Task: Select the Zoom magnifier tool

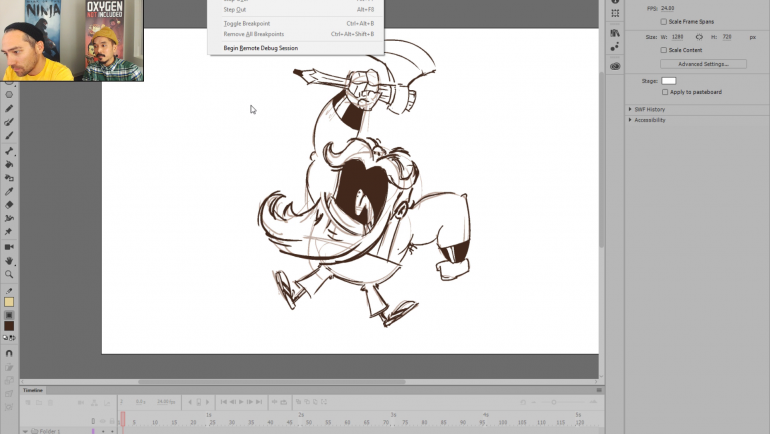Action: coord(9,273)
